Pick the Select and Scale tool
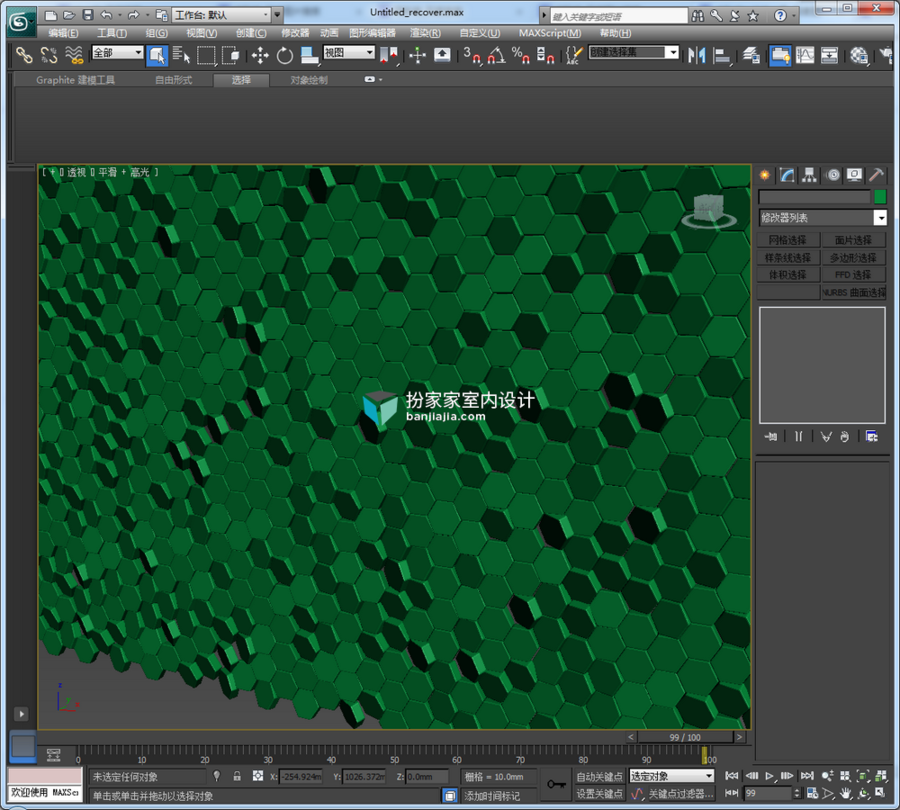The width and height of the screenshot is (900, 810). pos(309,55)
